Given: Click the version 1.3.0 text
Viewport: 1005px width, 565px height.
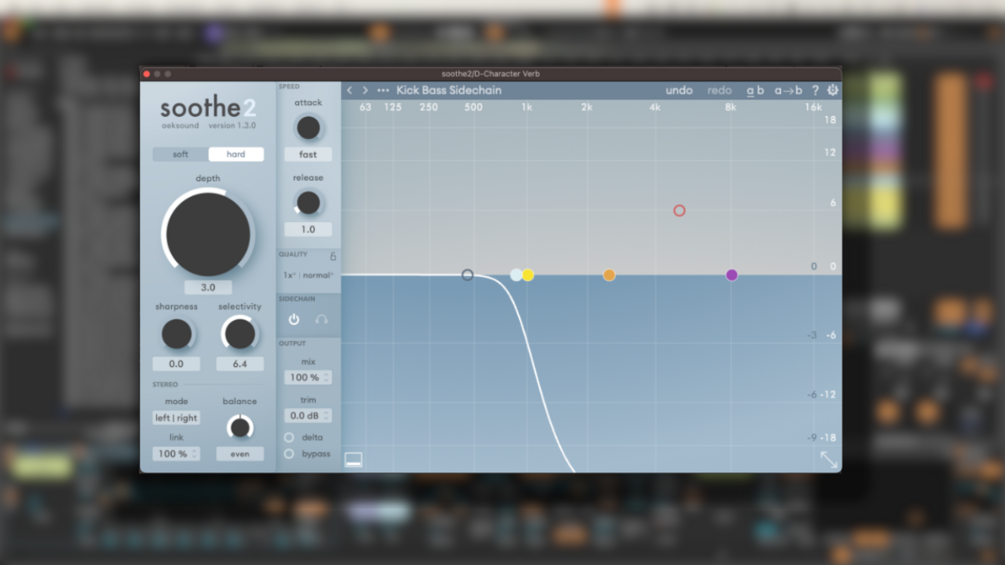Looking at the screenshot, I should point(232,126).
